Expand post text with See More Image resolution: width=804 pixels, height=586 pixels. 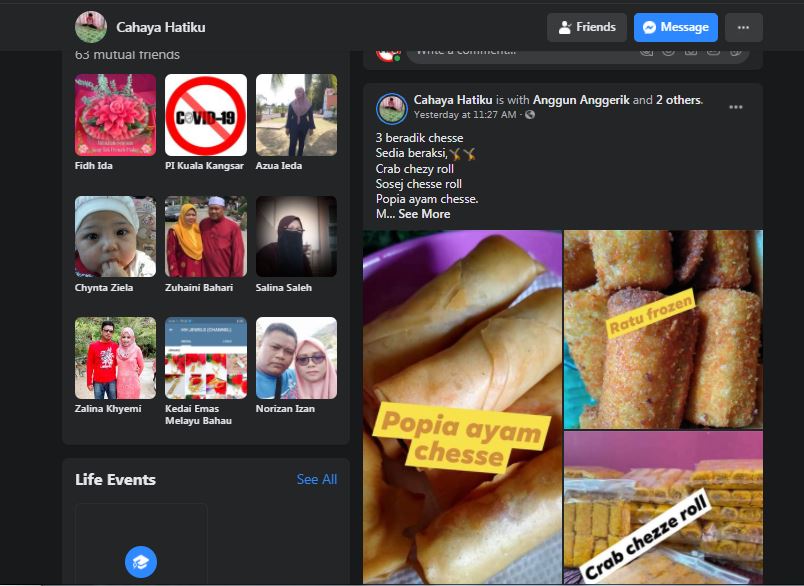point(424,214)
